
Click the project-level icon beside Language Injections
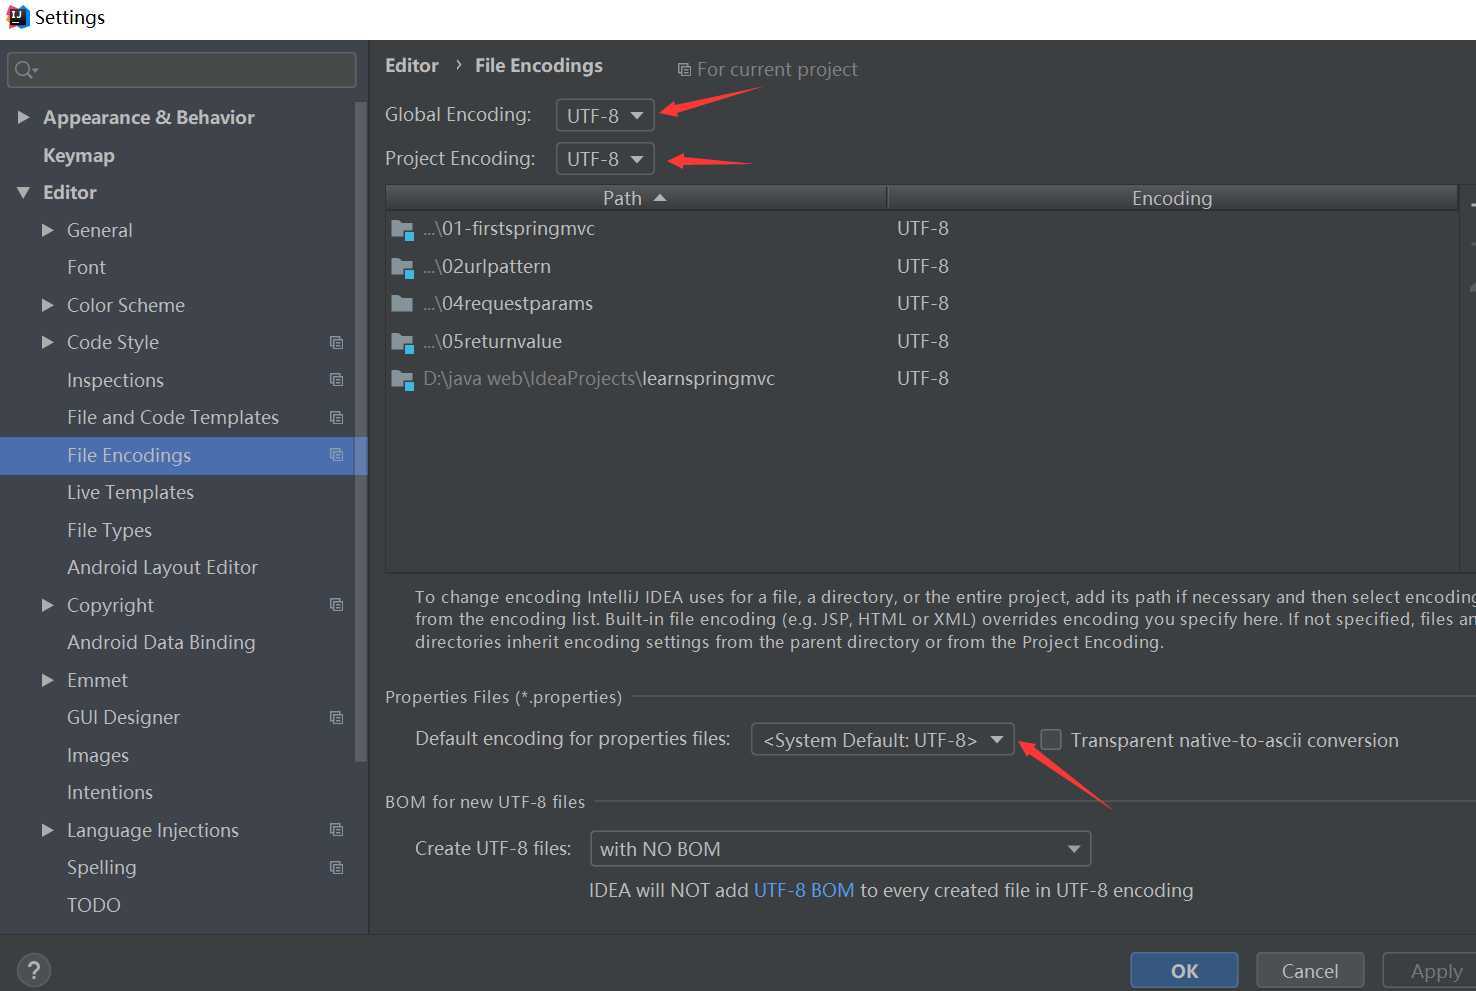coord(337,830)
